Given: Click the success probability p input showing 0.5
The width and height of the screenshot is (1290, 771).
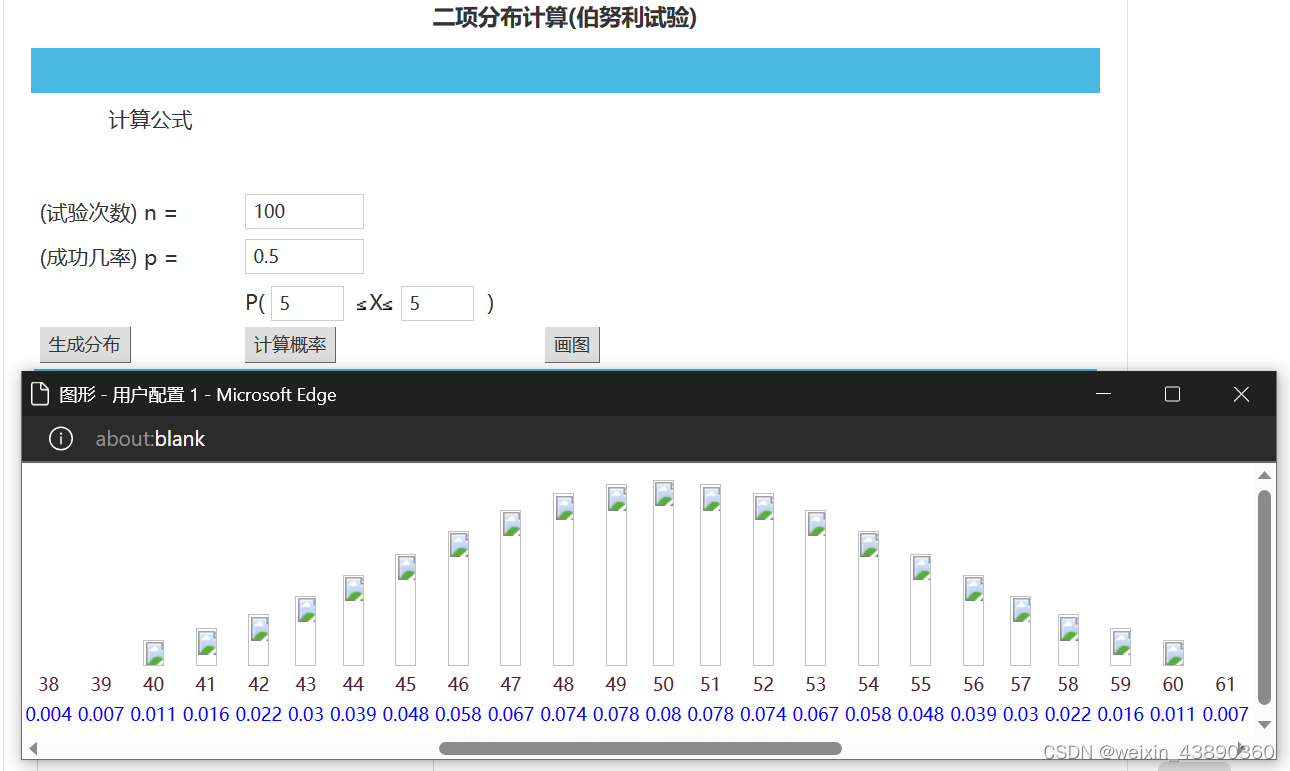Looking at the screenshot, I should [304, 256].
